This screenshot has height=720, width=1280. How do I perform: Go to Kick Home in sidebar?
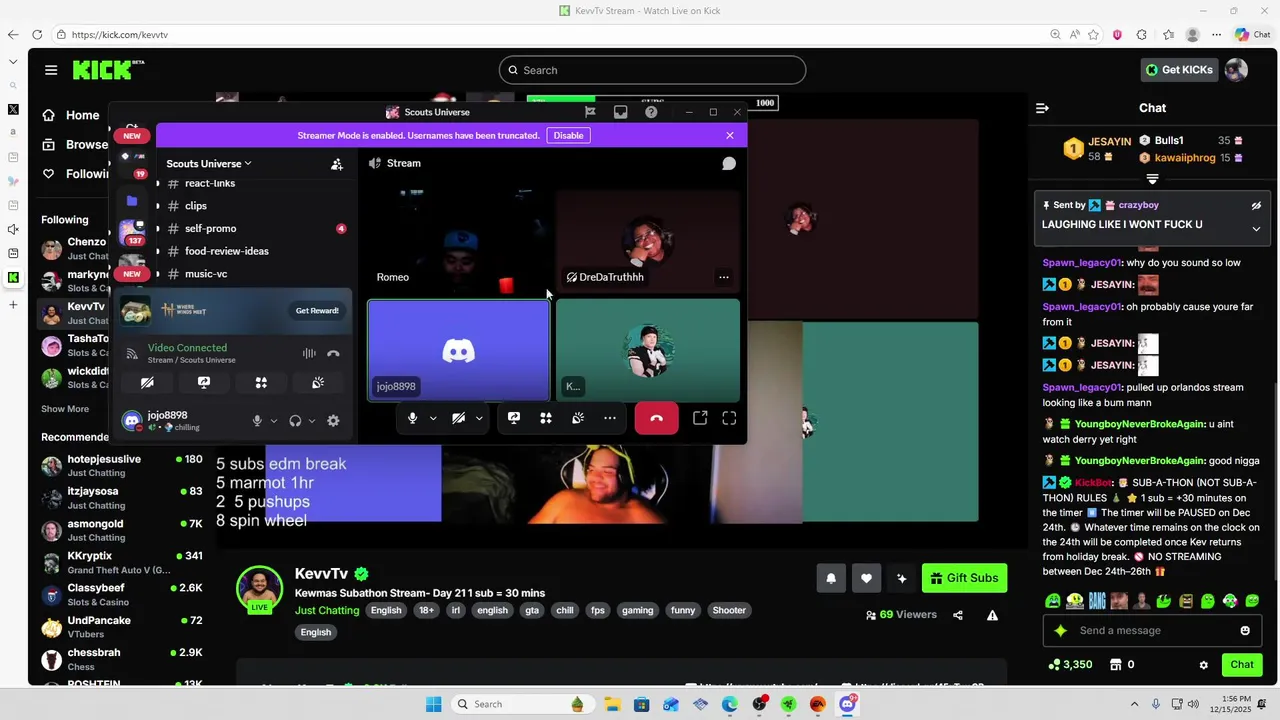click(x=70, y=115)
